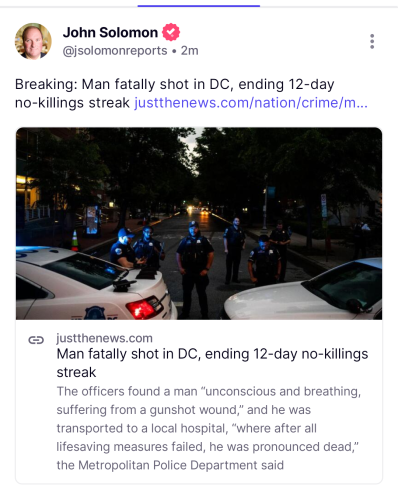
Task: Open the John Solomon display name
Action: click(x=110, y=32)
